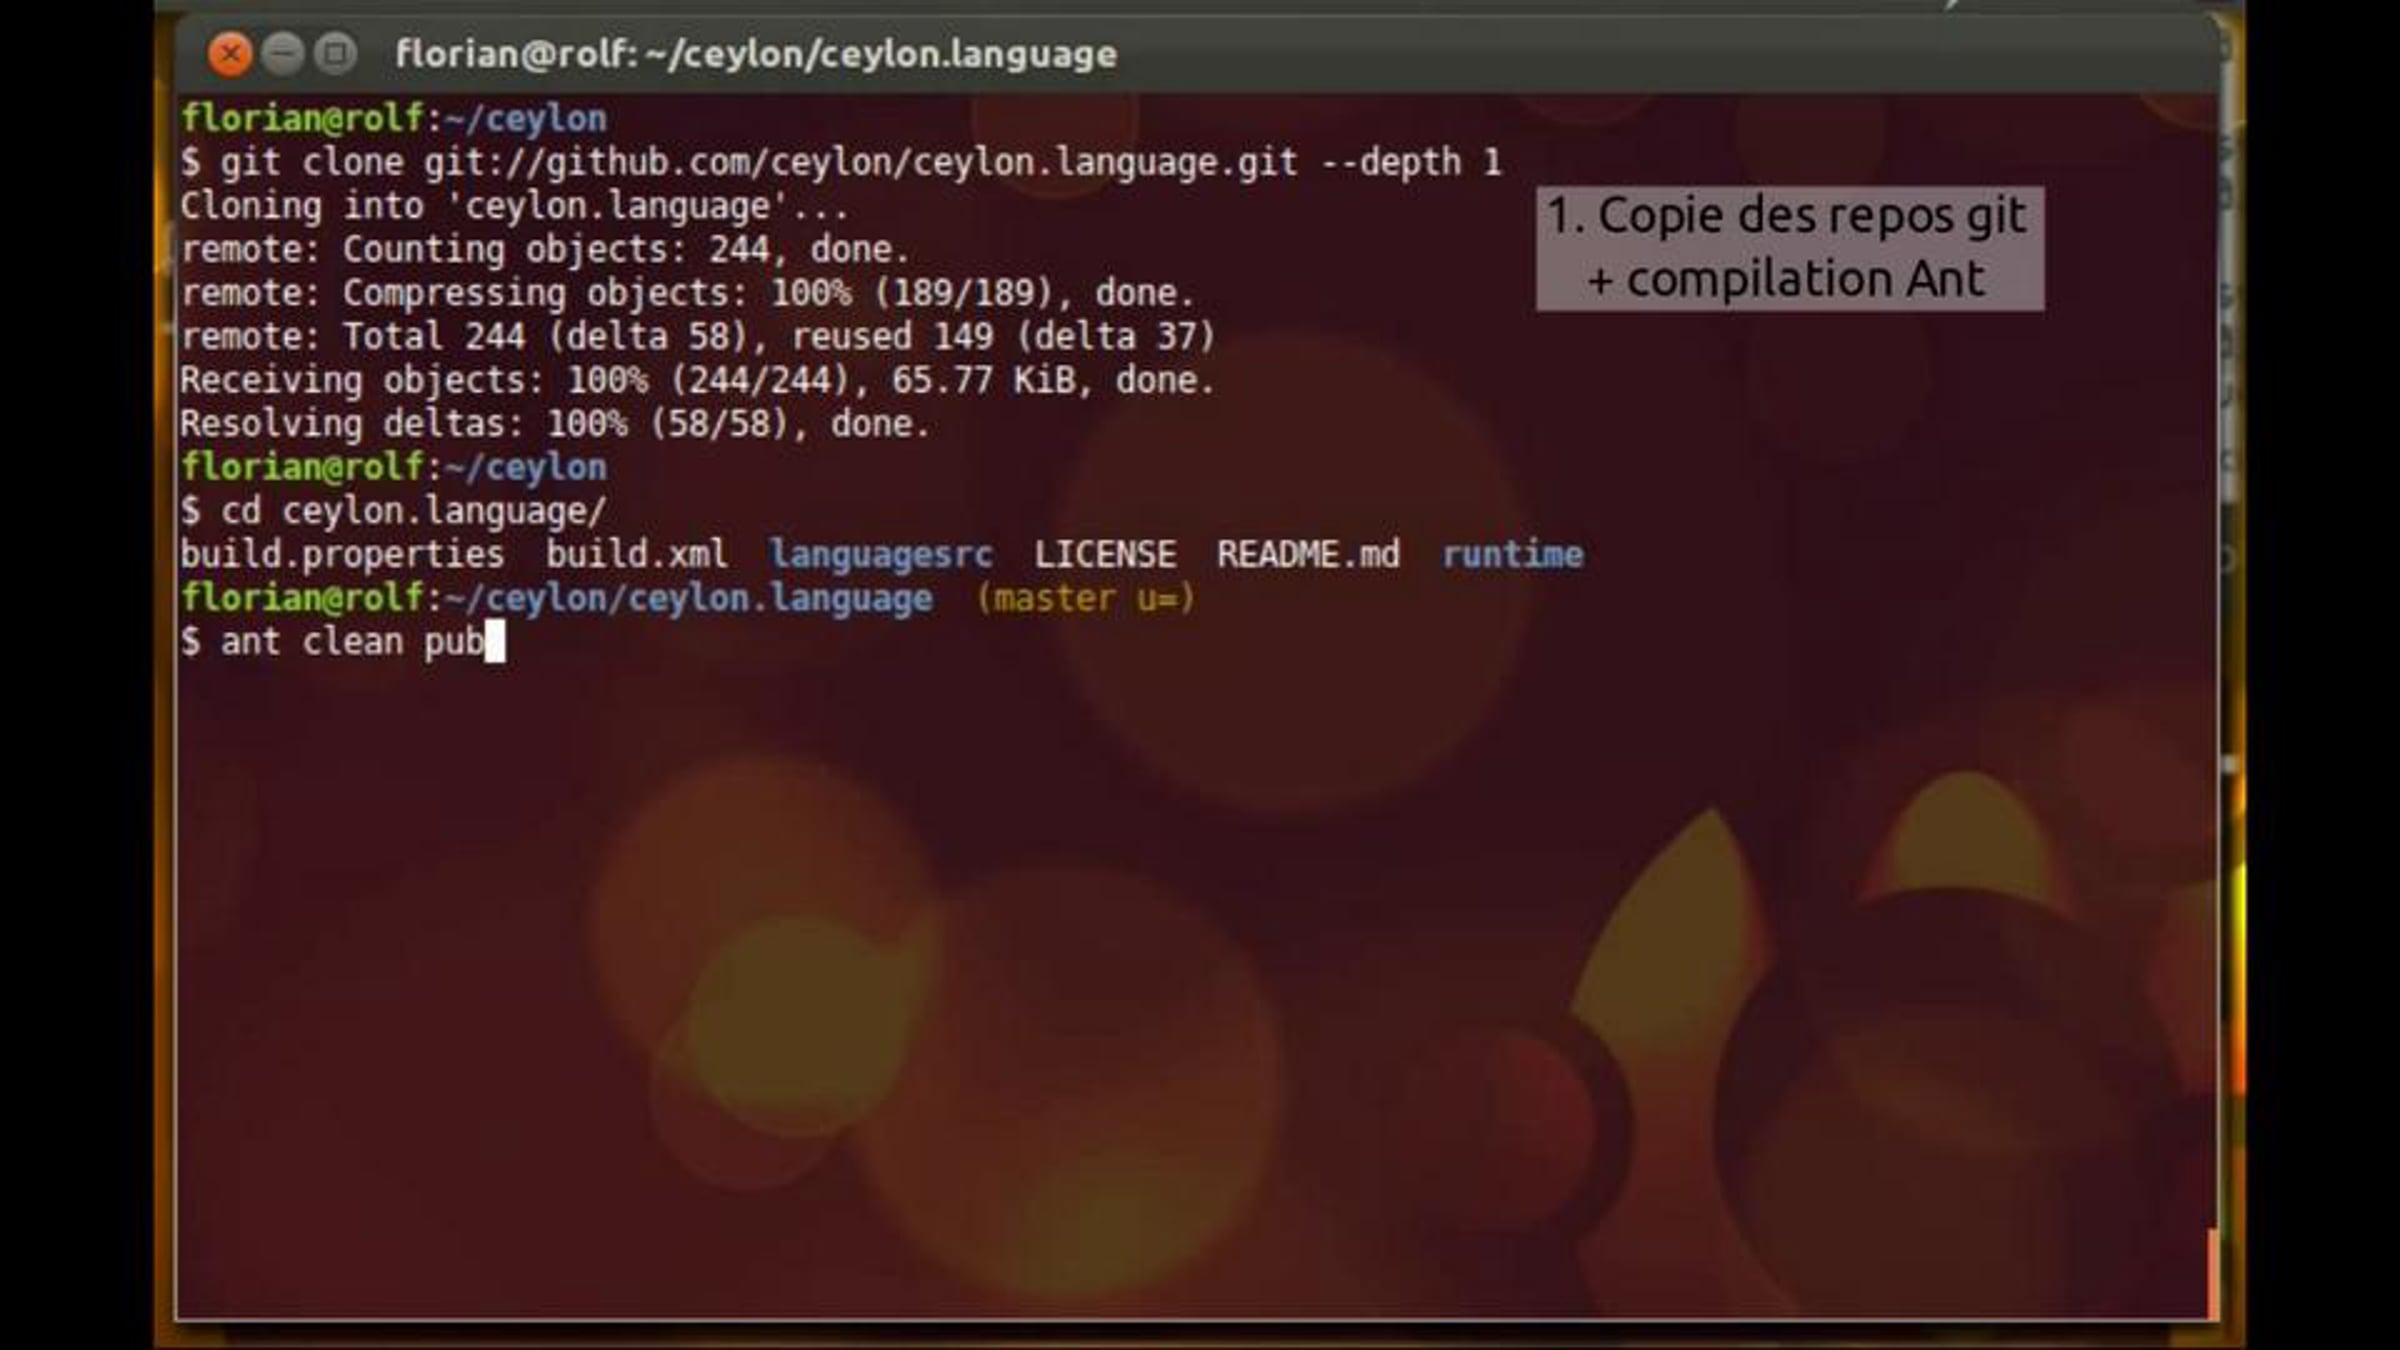The image size is (2400, 1350).
Task: Click the 'Resolving deltas' output line
Action: pyautogui.click(x=555, y=425)
